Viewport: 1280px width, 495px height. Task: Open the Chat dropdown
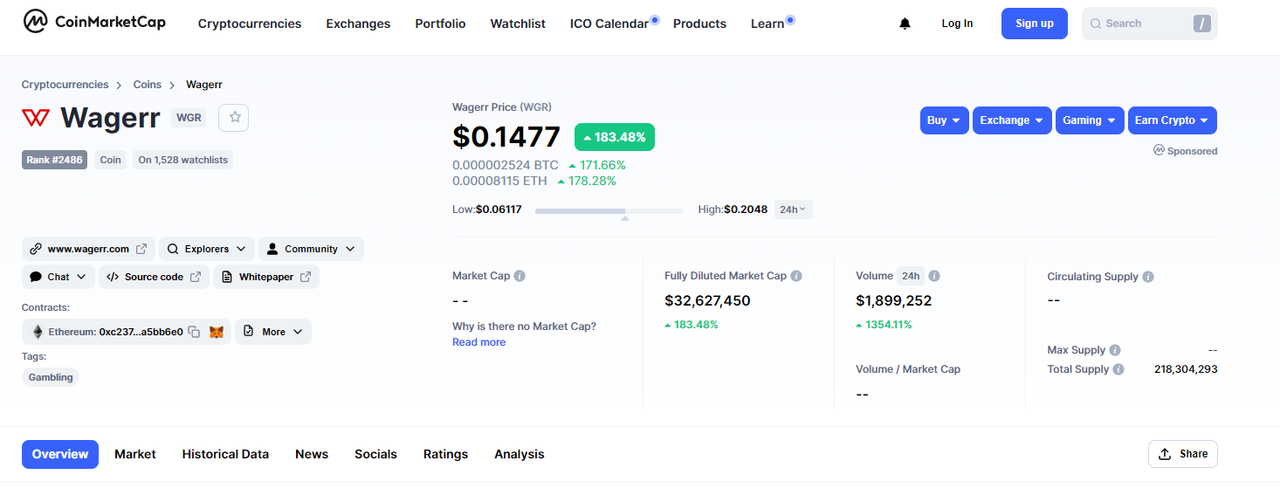tap(58, 277)
